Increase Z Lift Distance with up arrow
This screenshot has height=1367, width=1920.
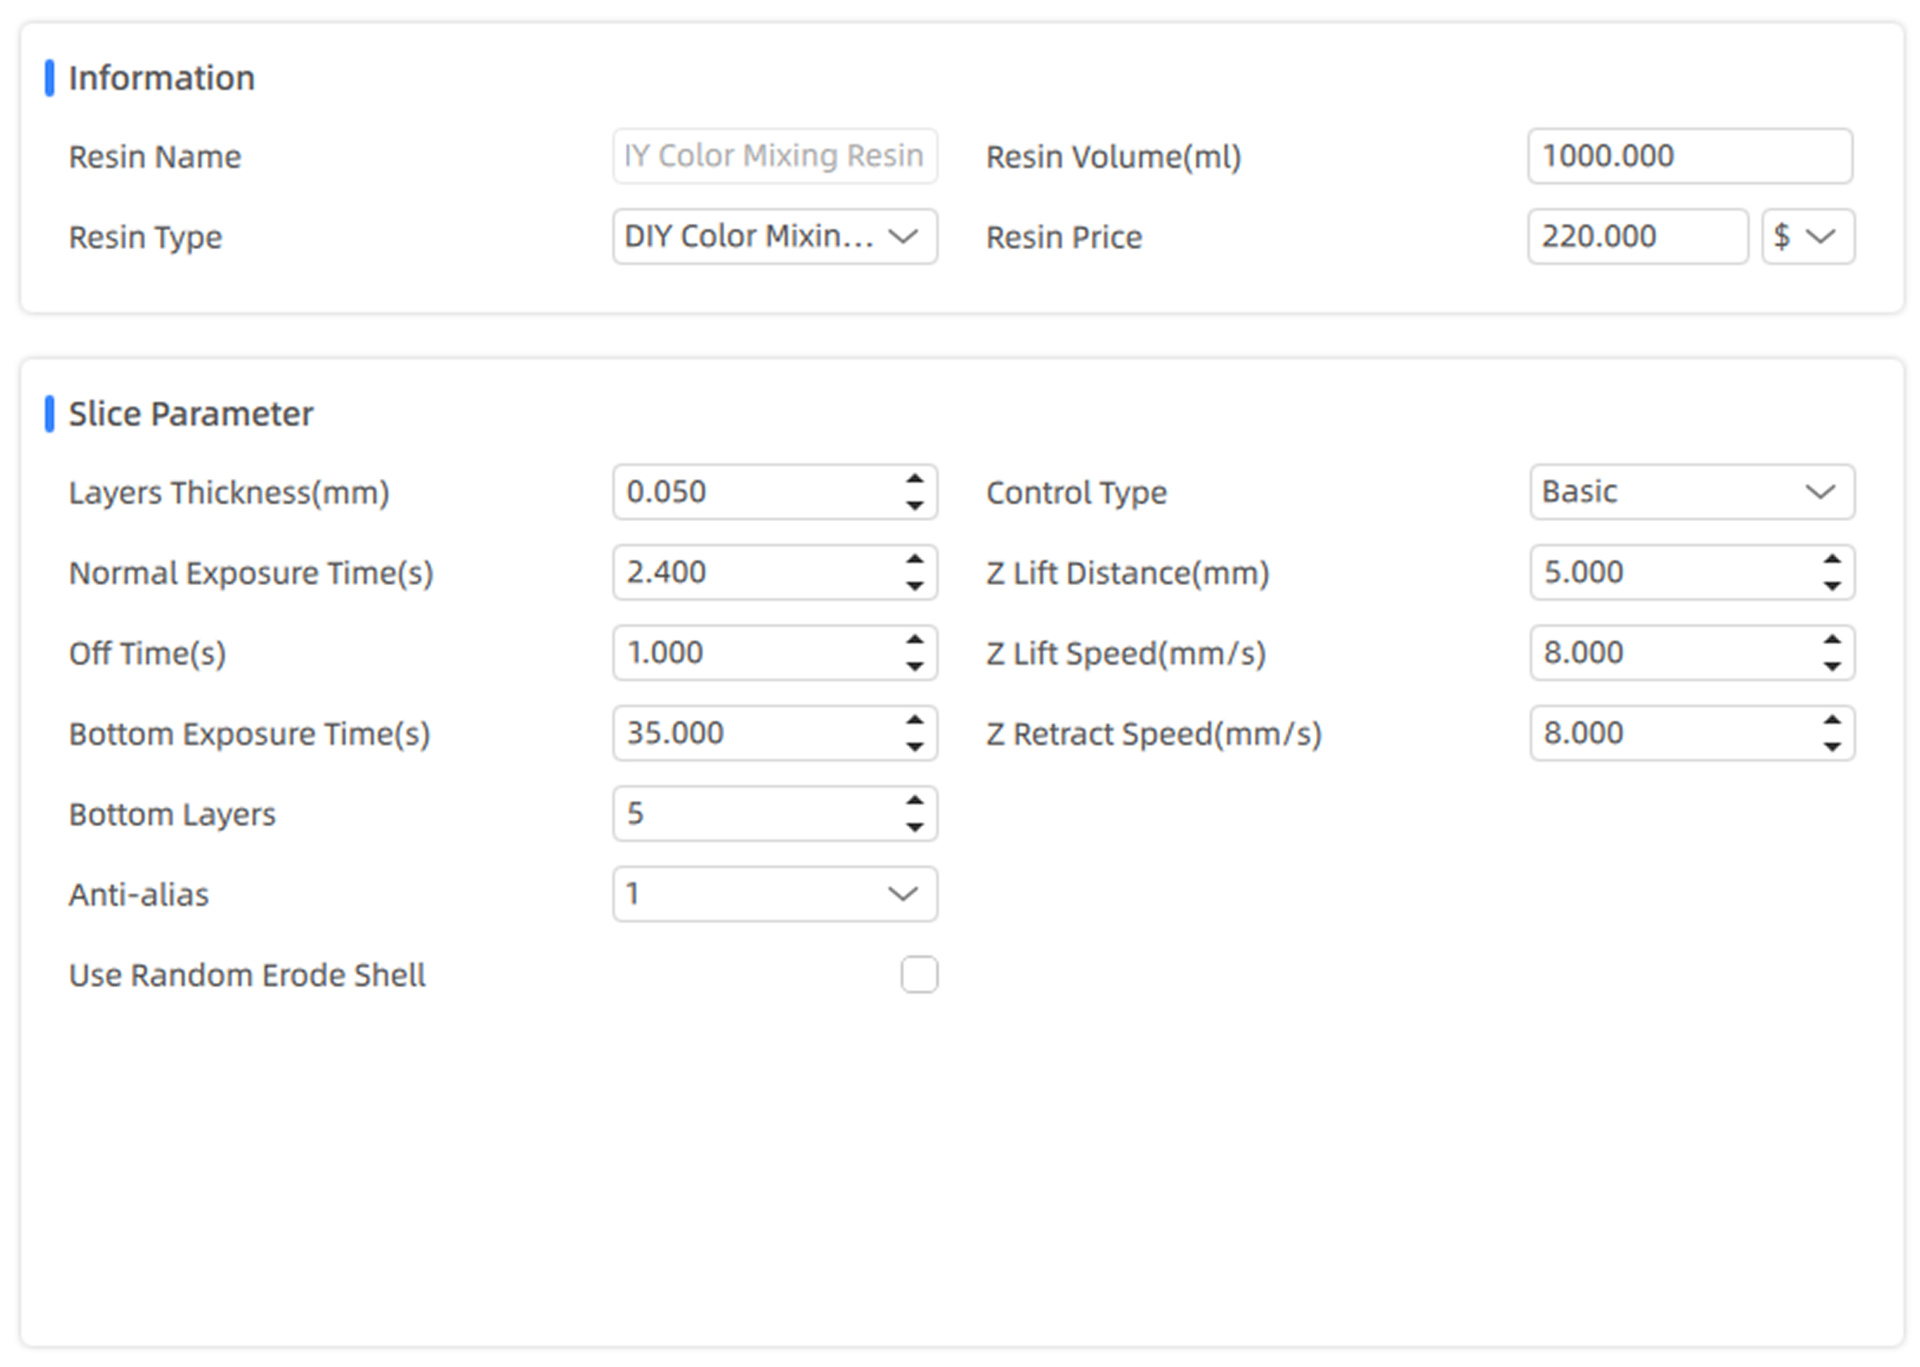click(x=1831, y=560)
